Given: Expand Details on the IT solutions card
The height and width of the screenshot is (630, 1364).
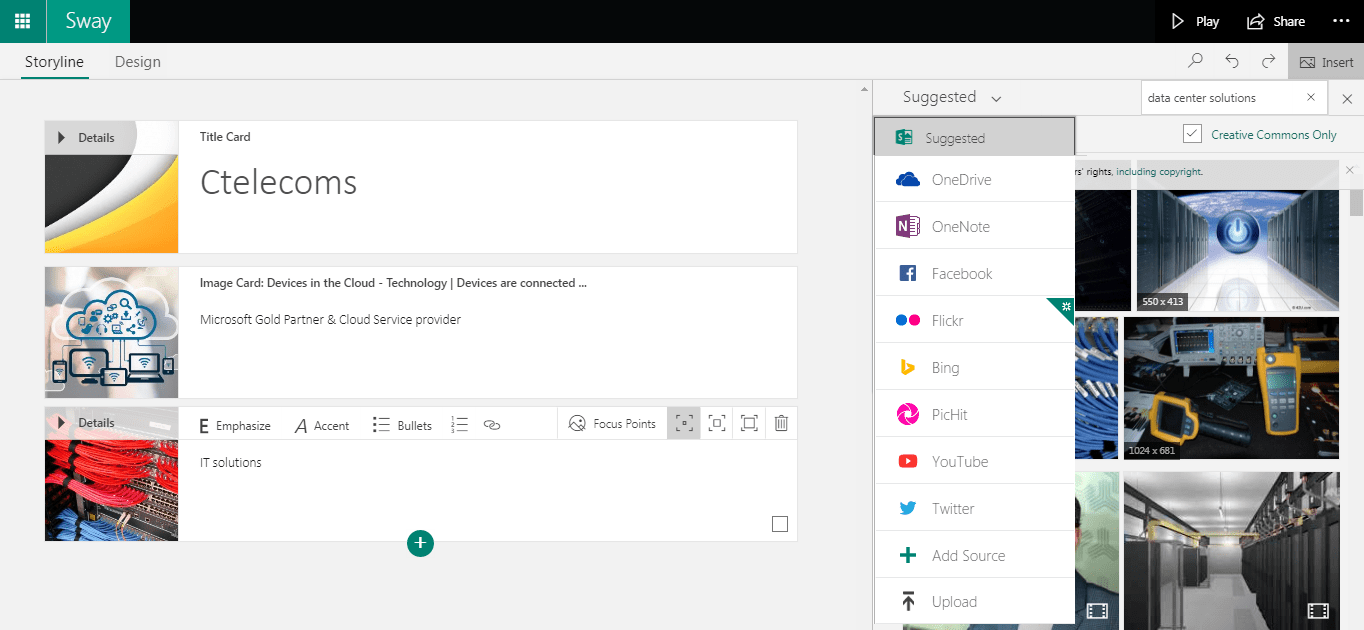Looking at the screenshot, I should [86, 423].
